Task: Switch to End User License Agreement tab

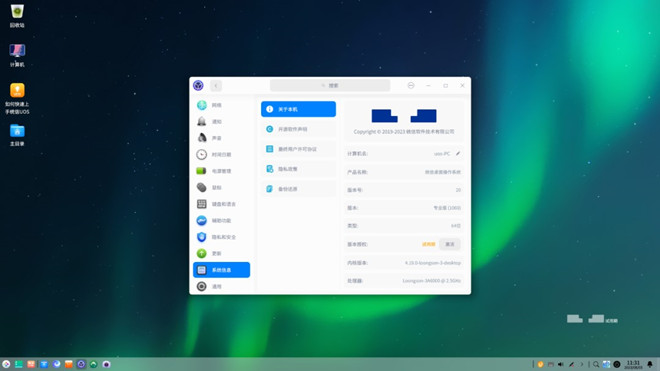Action: tap(298, 149)
